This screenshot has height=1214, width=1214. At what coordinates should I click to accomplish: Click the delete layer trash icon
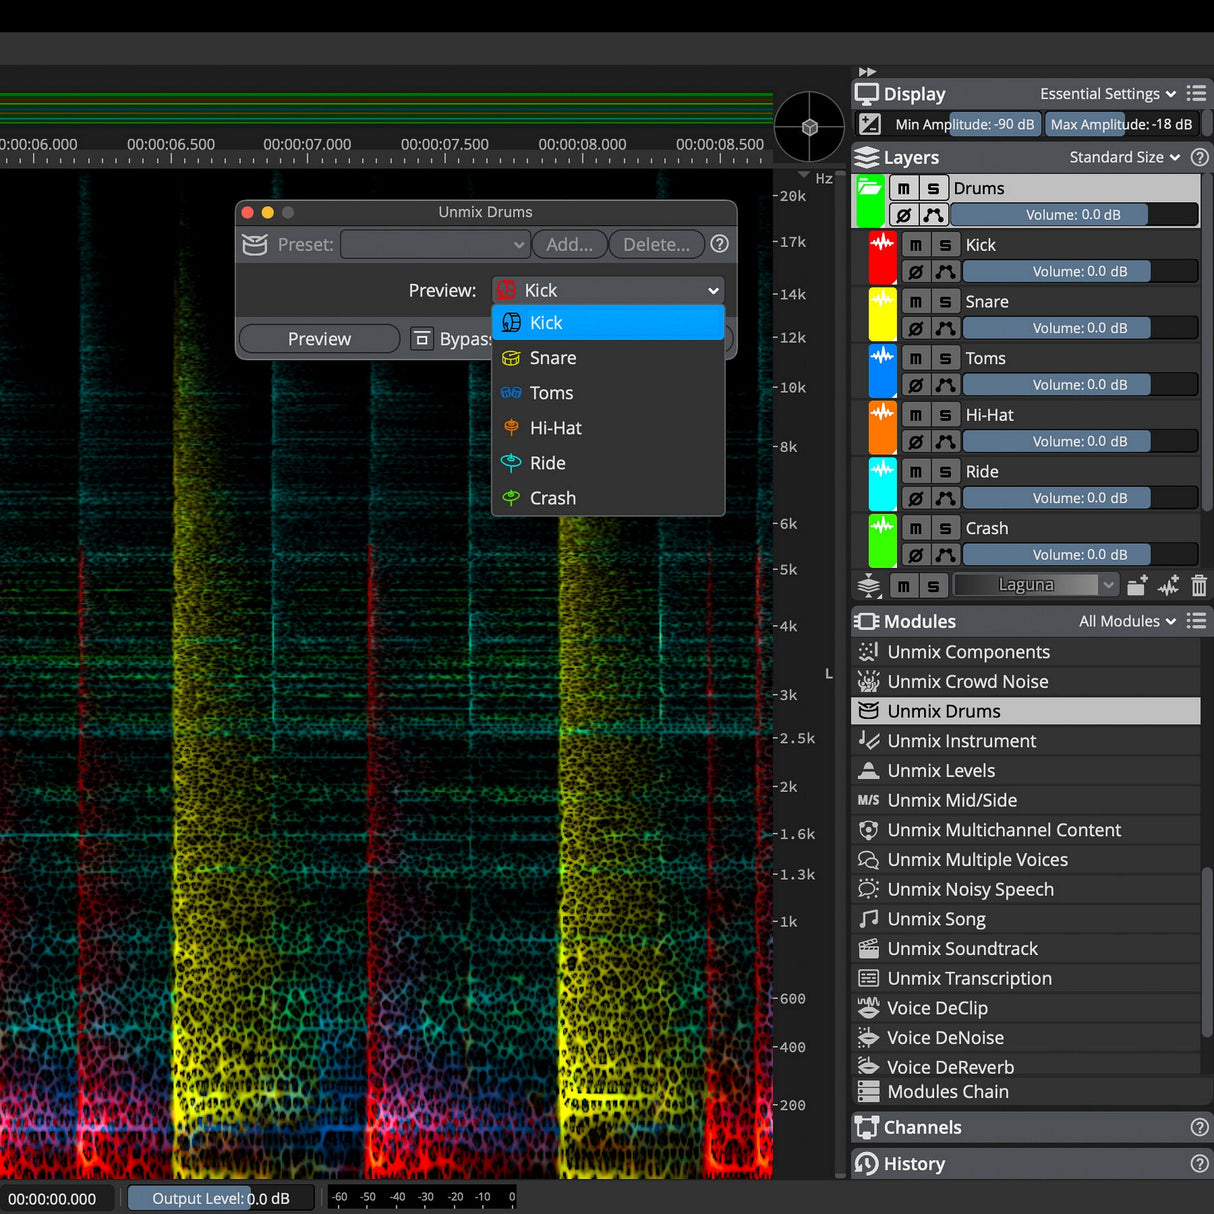[x=1198, y=585]
